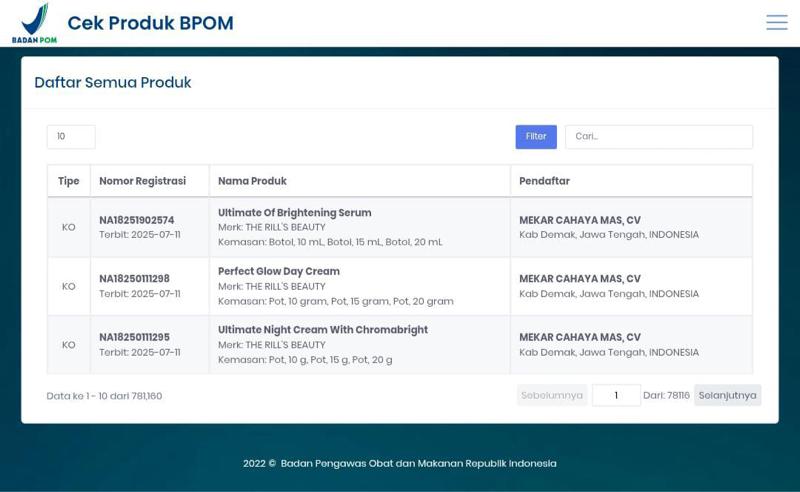This screenshot has height=492, width=800.
Task: Click the Sebelumnya pagination button
Action: [x=551, y=395]
